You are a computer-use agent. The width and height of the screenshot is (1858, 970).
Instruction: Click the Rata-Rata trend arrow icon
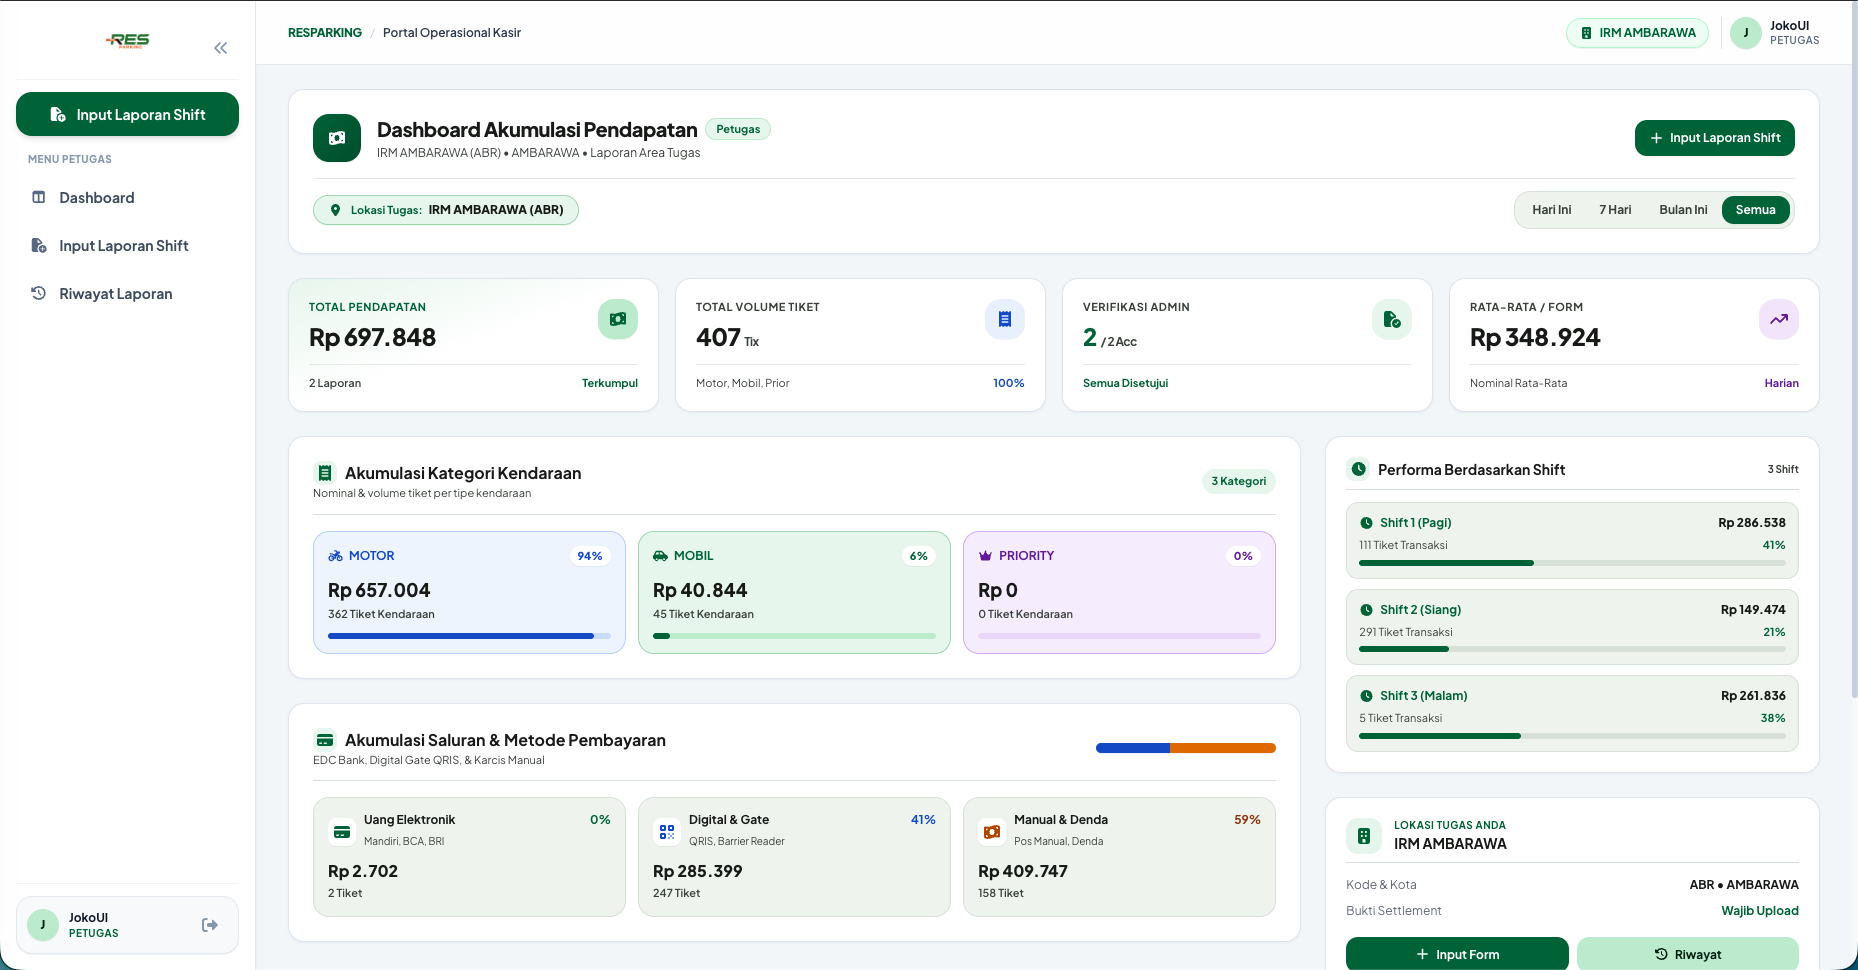point(1779,319)
